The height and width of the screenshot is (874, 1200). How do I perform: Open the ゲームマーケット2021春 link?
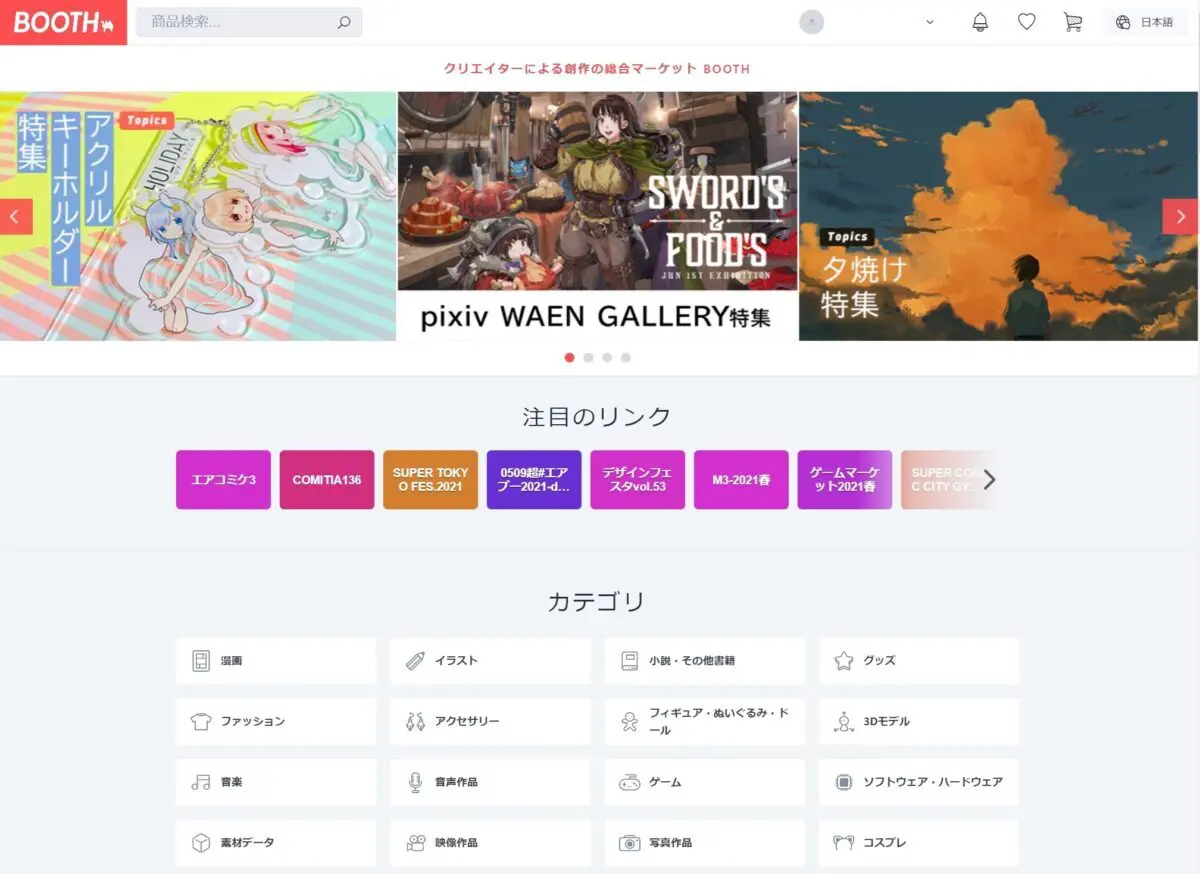[844, 480]
